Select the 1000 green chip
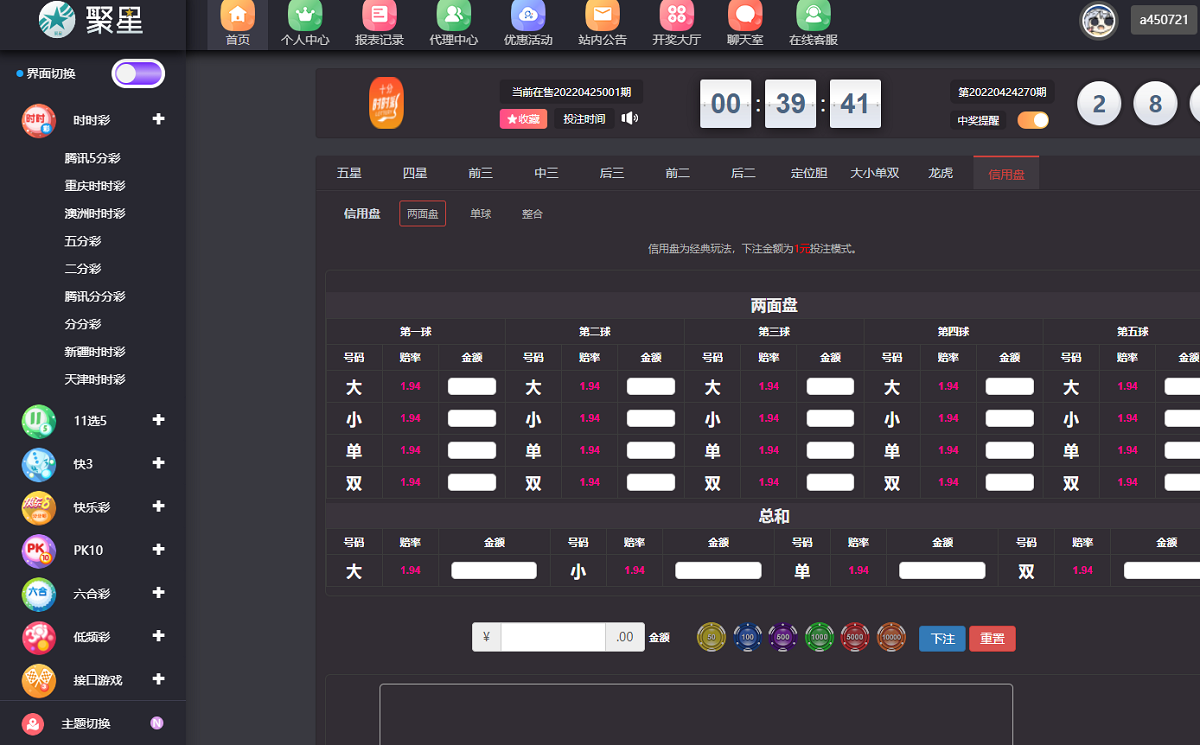Image resolution: width=1200 pixels, height=745 pixels. (x=819, y=637)
